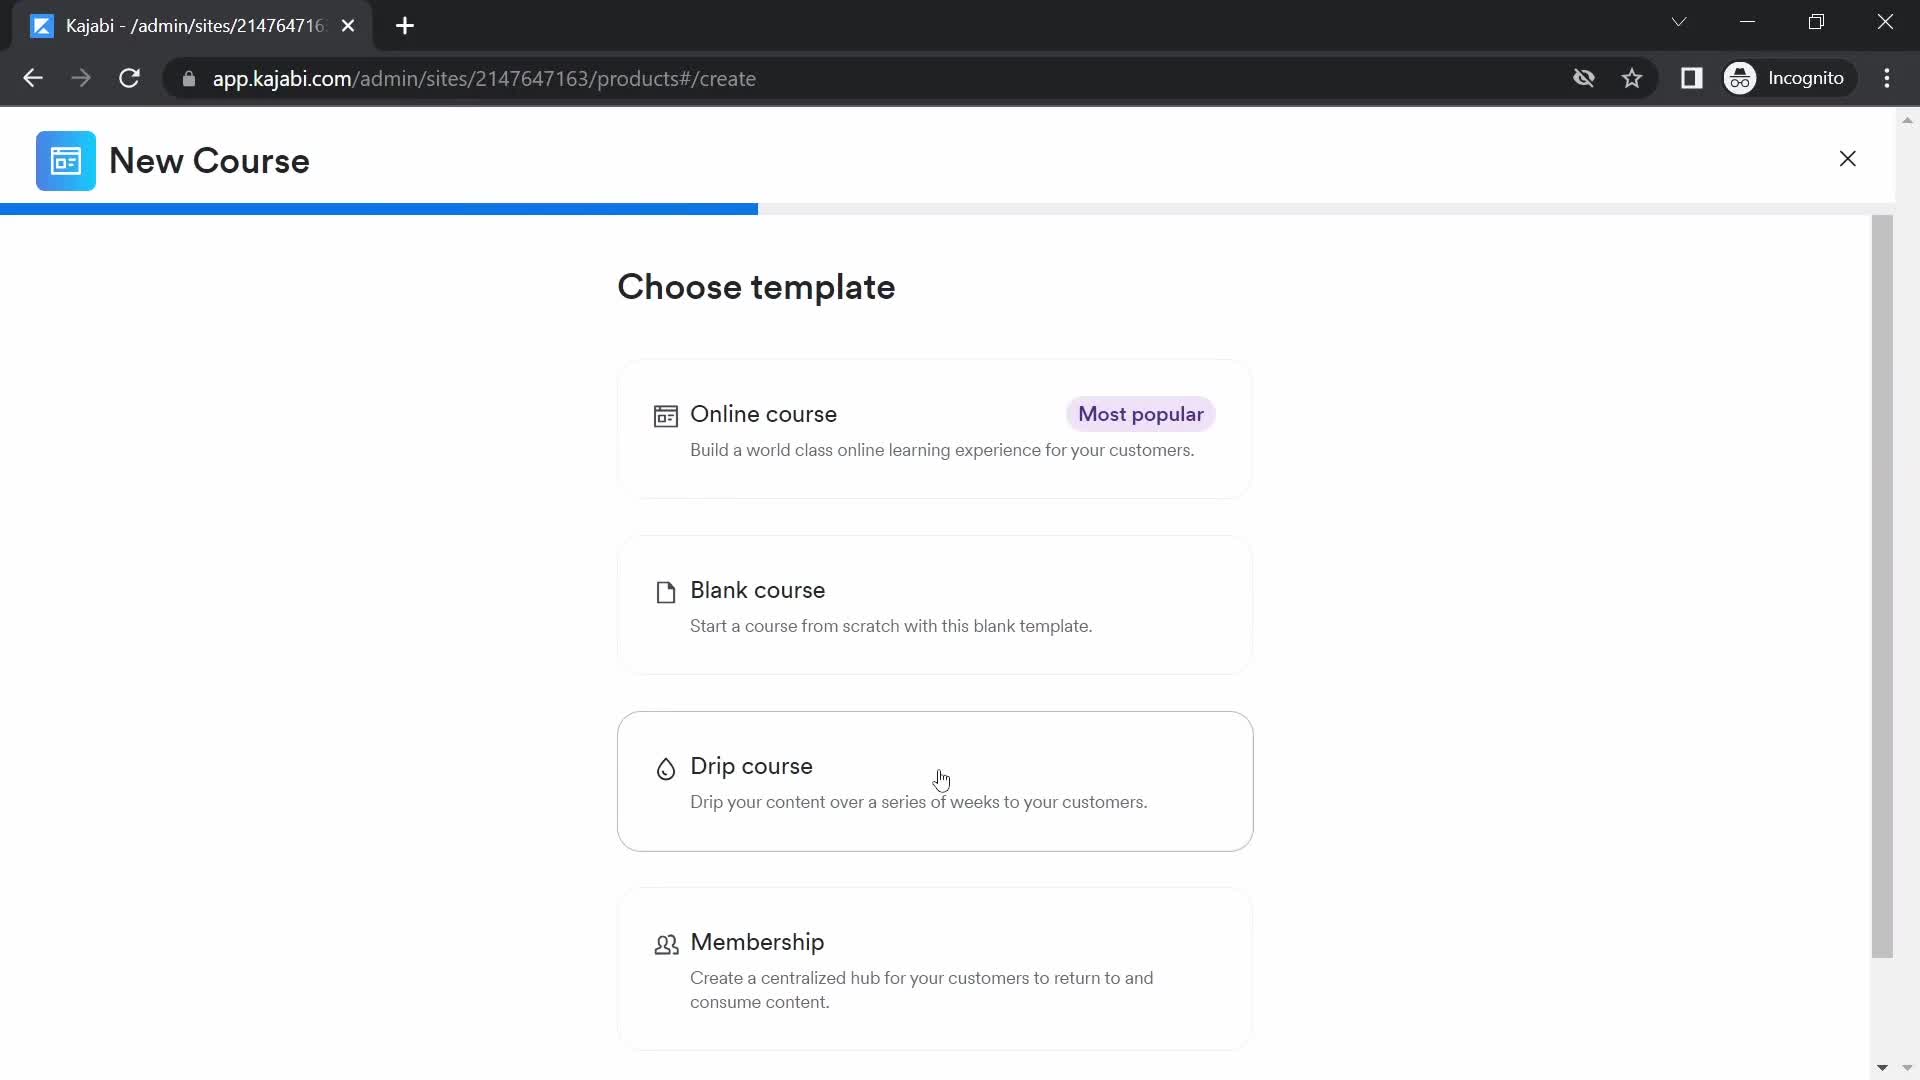The height and width of the screenshot is (1080, 1920).
Task: Open a new browser tab with plus
Action: [405, 26]
